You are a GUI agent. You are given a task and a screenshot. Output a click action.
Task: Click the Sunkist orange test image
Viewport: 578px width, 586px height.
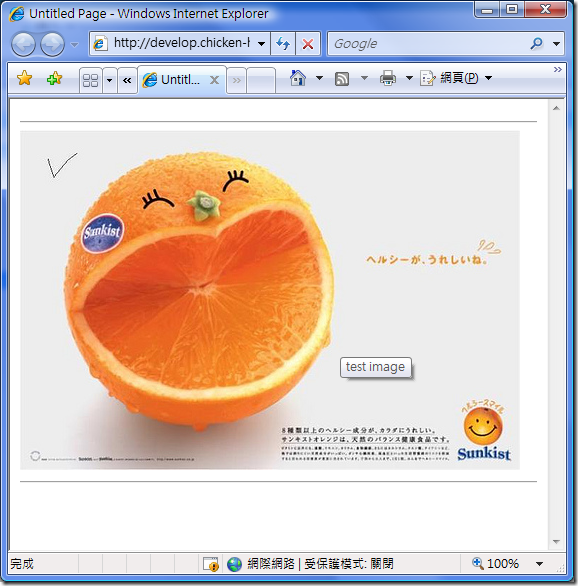click(270, 300)
